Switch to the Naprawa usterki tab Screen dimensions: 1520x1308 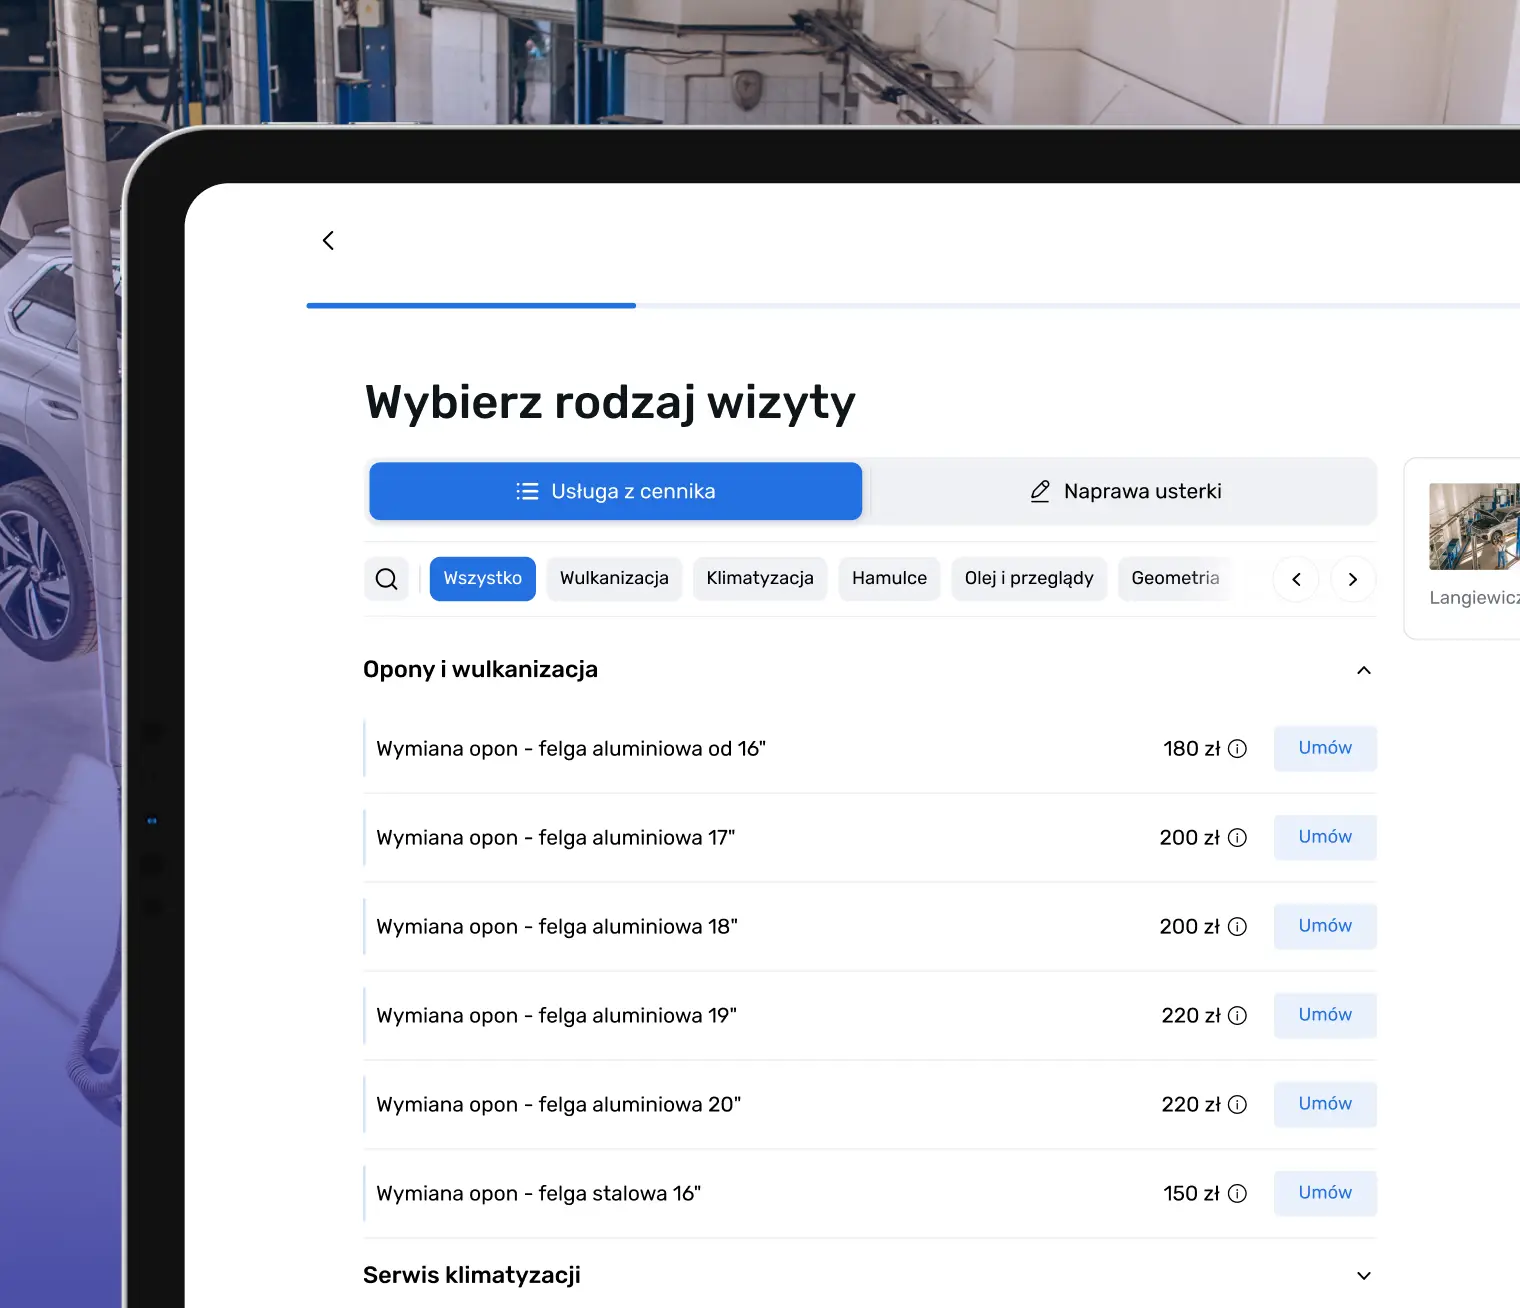[x=1124, y=491]
